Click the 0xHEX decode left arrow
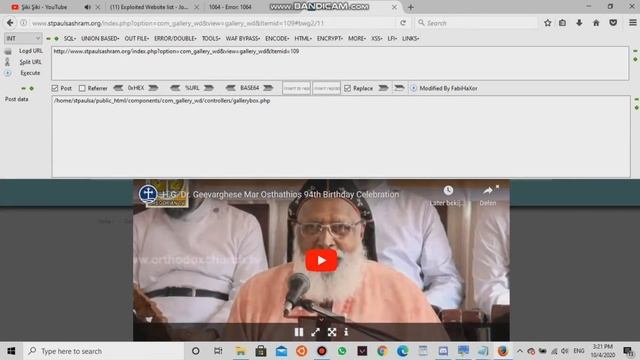The image size is (640, 360). point(118,88)
